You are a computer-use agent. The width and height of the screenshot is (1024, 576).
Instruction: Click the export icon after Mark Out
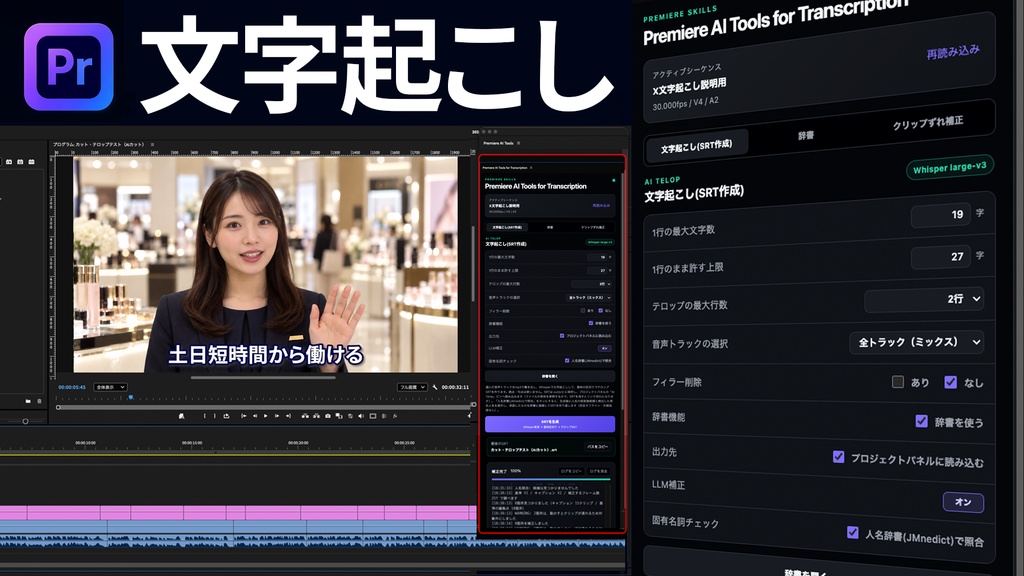point(227,416)
